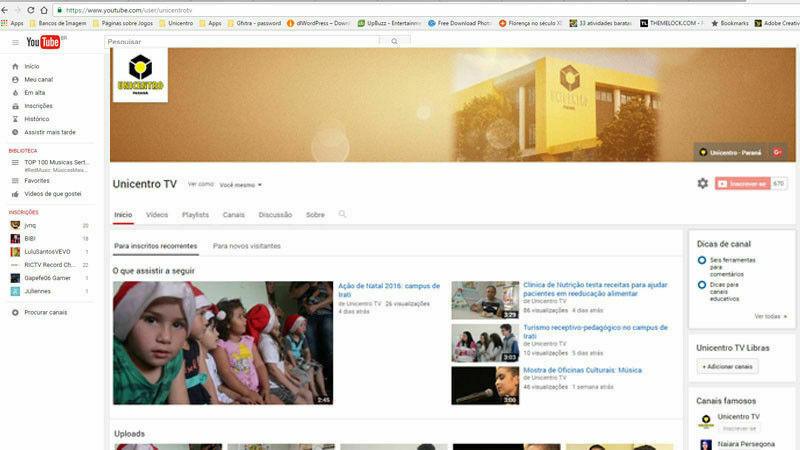Image resolution: width=800 pixels, height=450 pixels.
Task: Open the hamburger guide menu
Action: [15, 42]
